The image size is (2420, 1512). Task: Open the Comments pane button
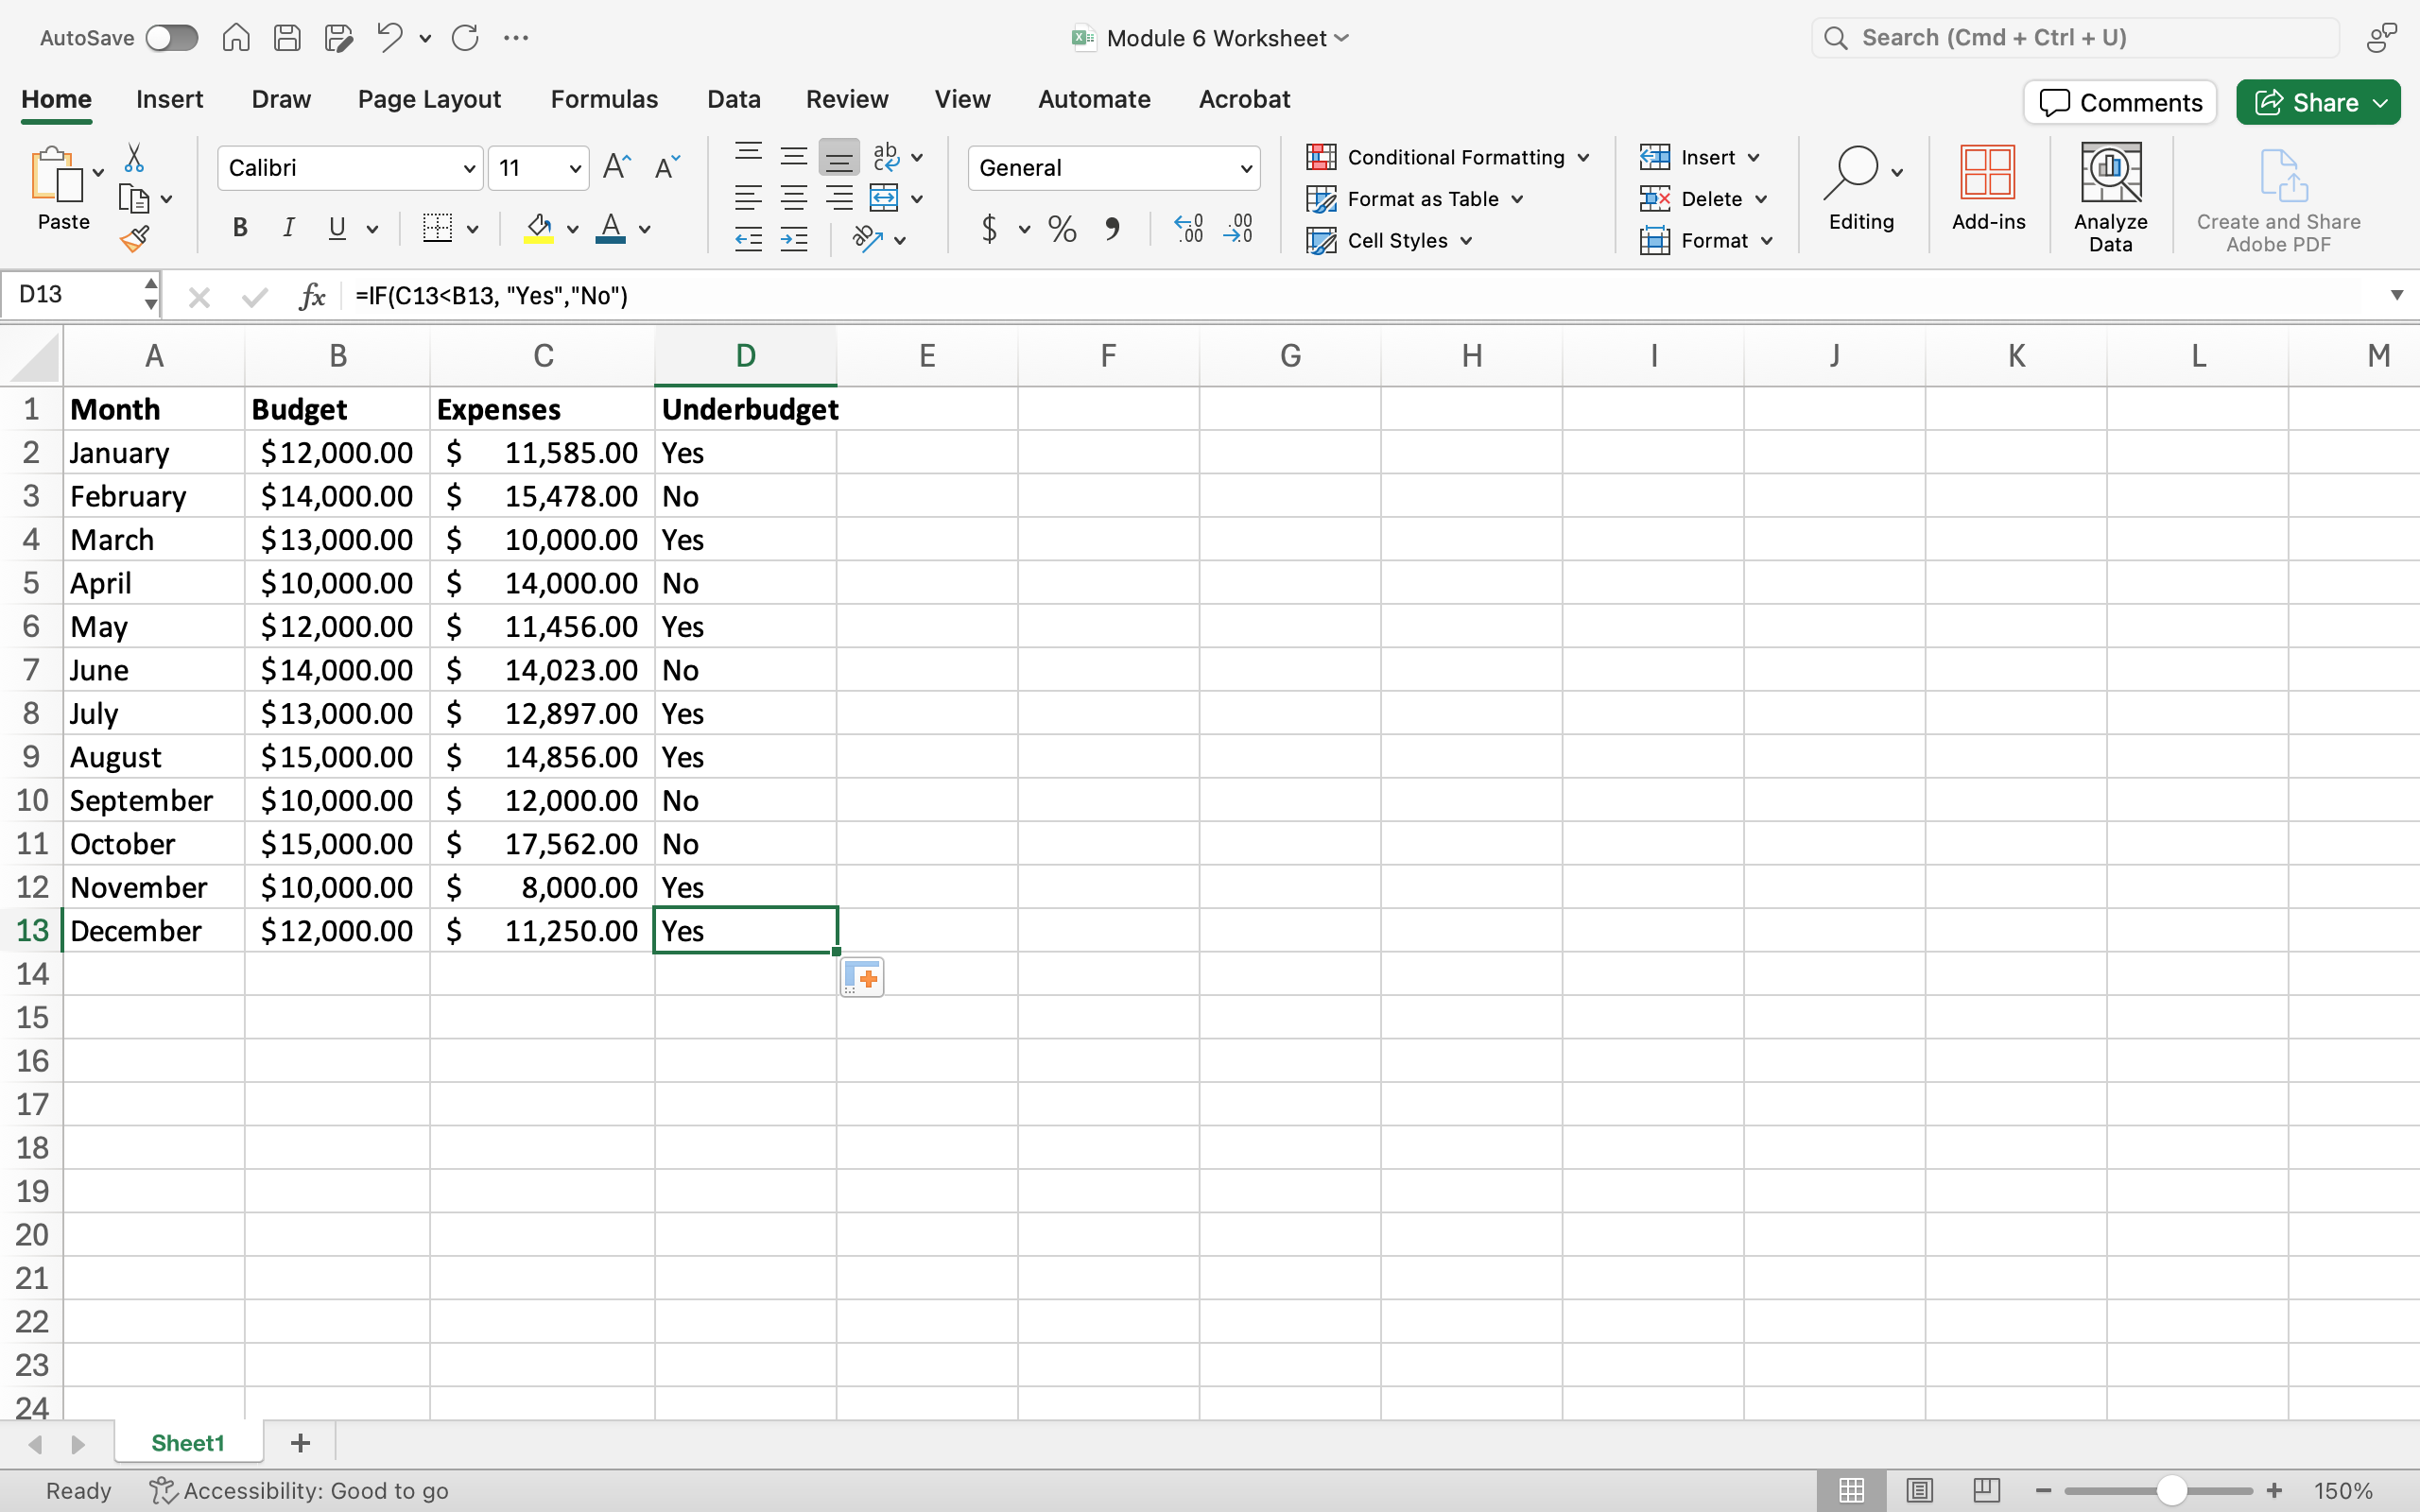2120,103
